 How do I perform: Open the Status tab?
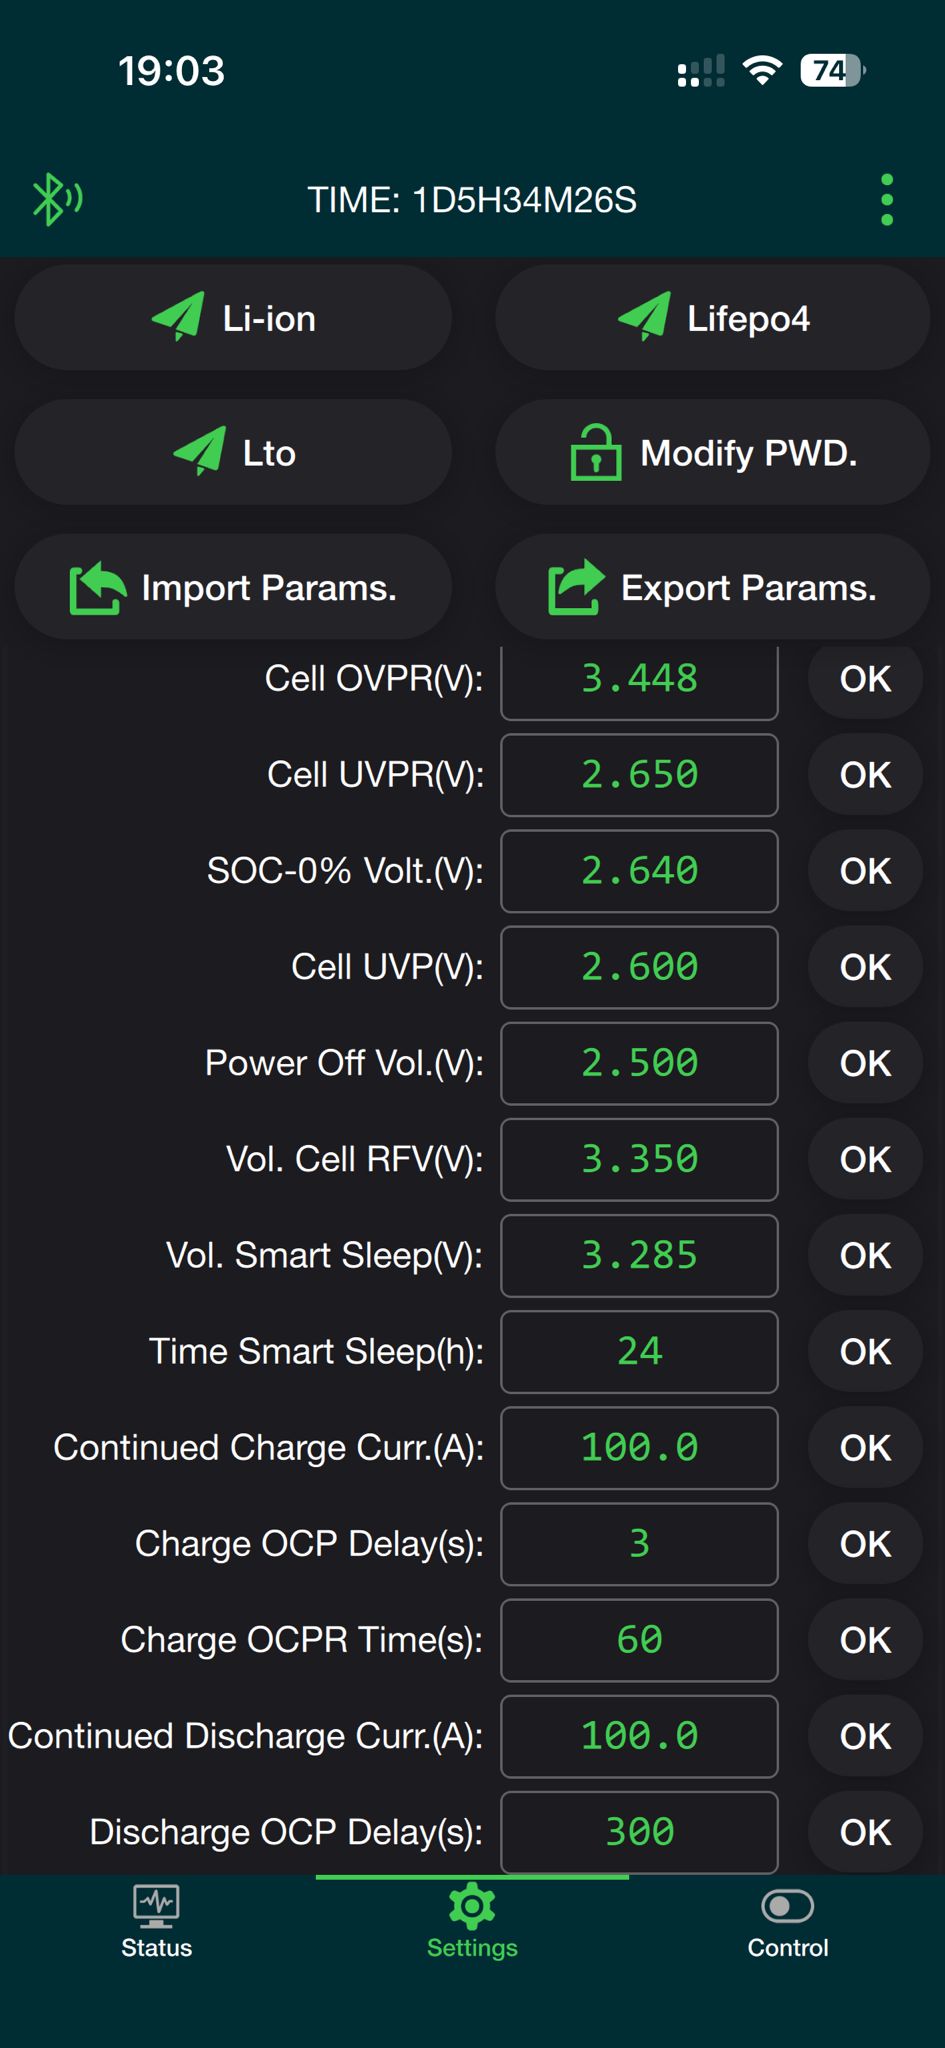pos(157,1921)
